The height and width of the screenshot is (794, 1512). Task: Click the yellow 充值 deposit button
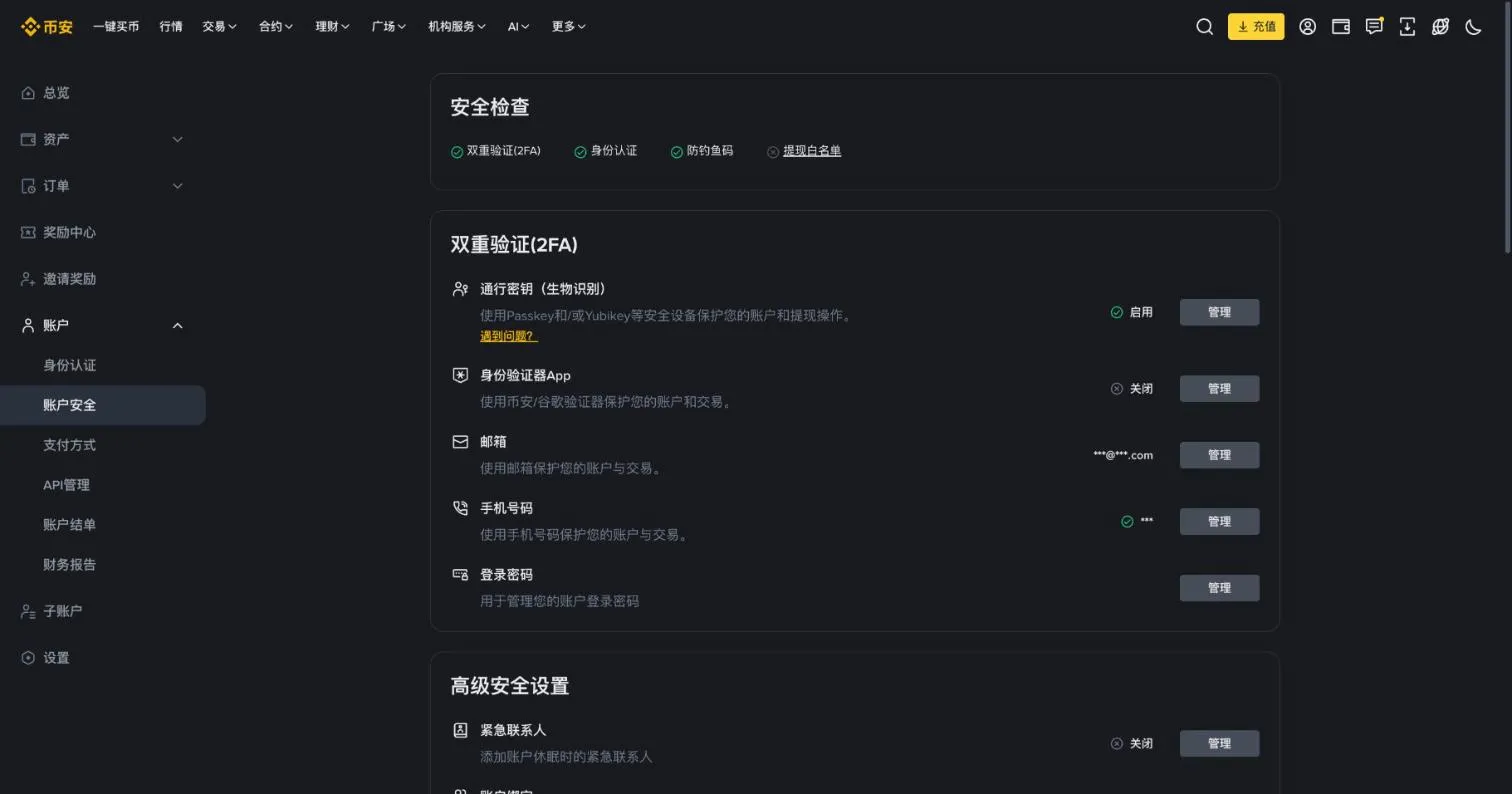click(x=1255, y=27)
